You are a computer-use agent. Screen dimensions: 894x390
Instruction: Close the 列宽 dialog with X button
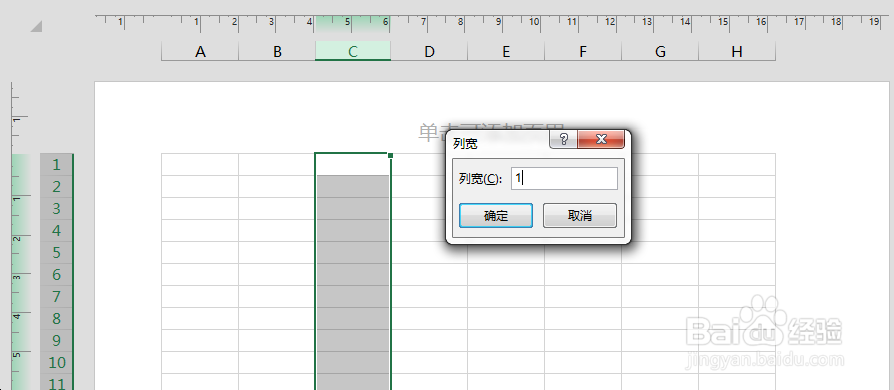[x=601, y=139]
